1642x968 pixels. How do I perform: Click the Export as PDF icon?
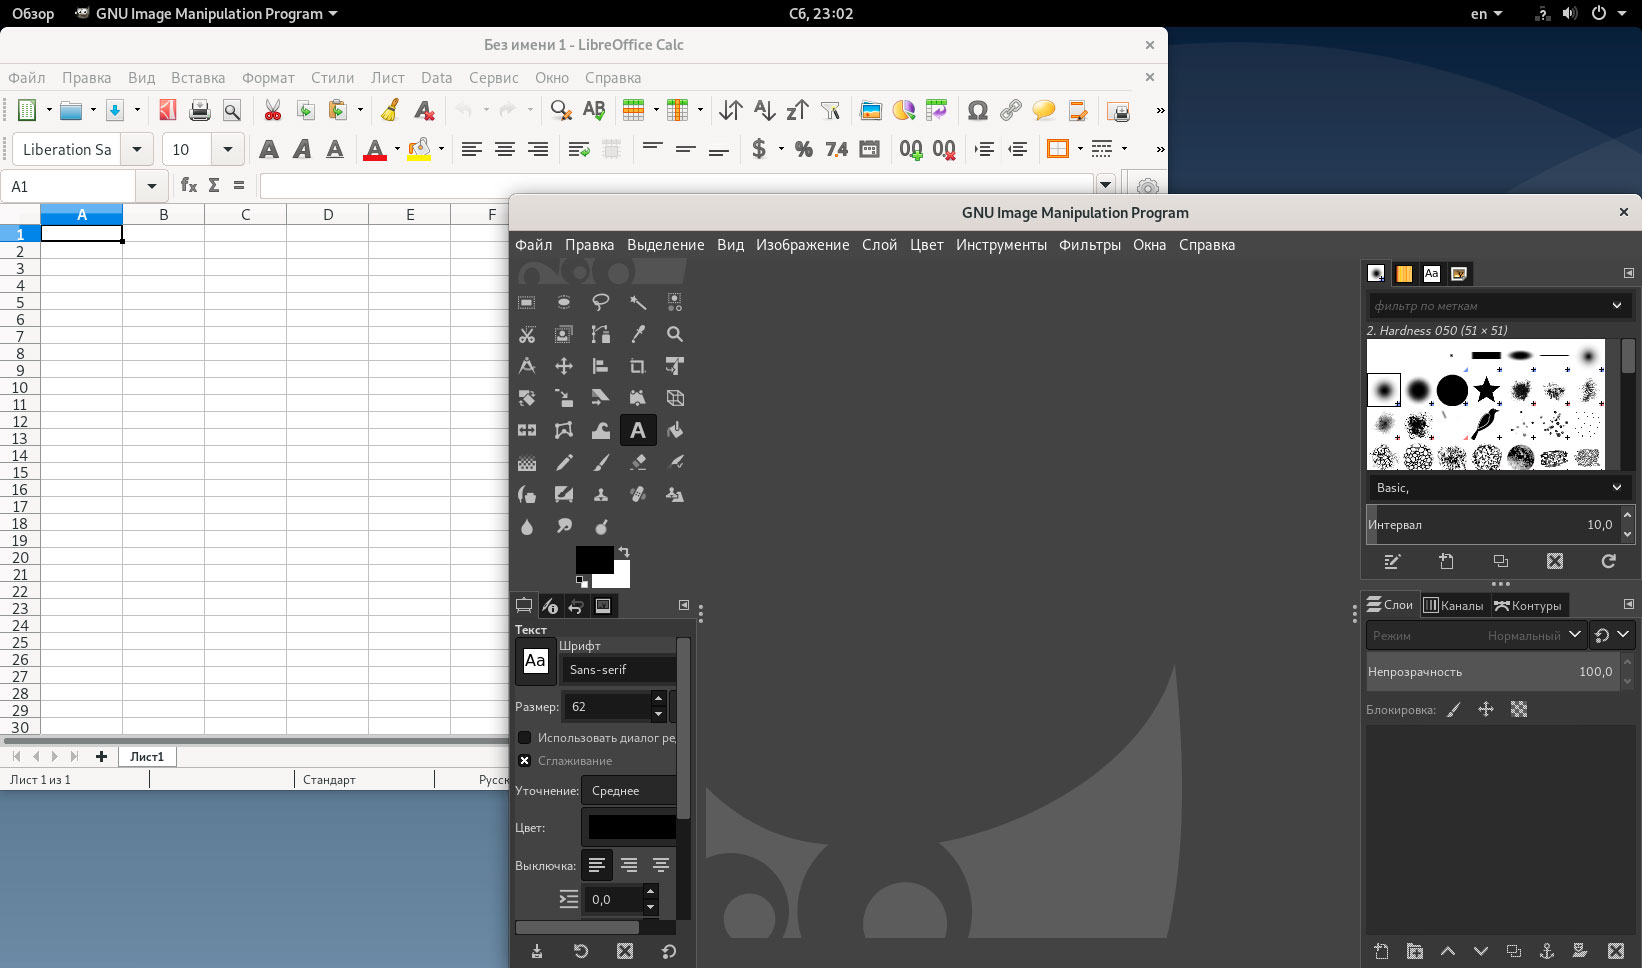pos(168,110)
